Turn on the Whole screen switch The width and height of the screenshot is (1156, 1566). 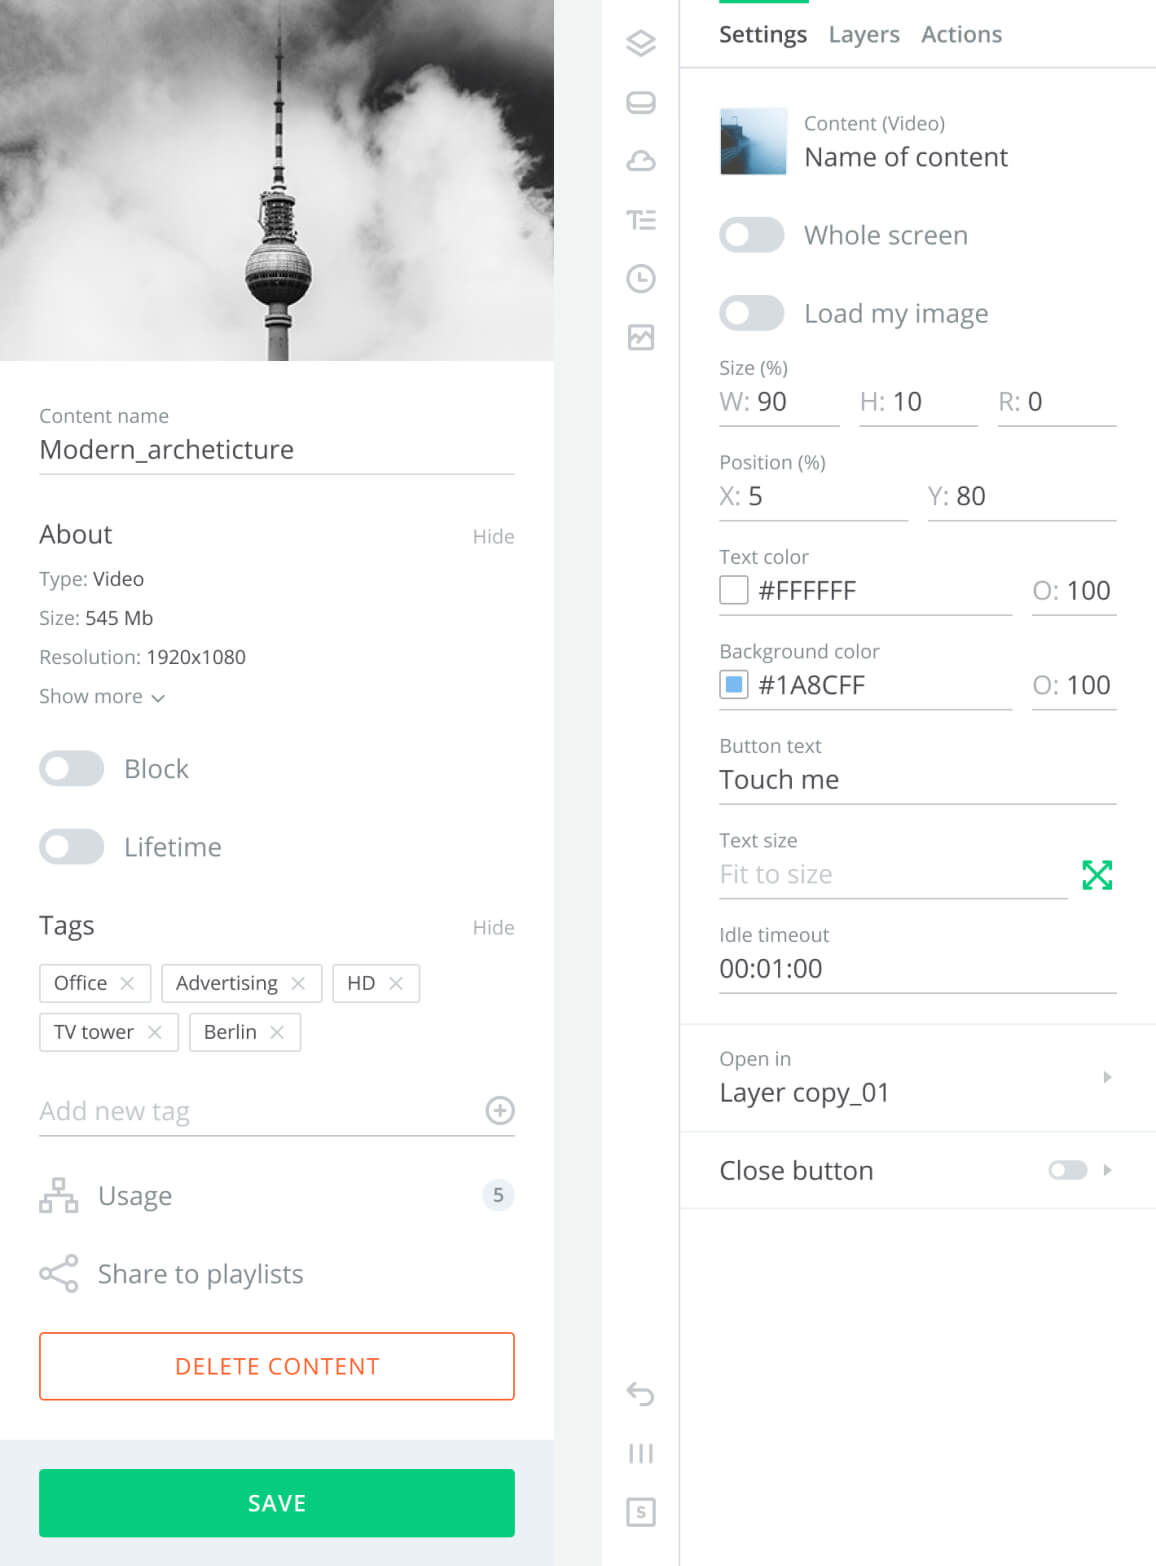coord(752,235)
